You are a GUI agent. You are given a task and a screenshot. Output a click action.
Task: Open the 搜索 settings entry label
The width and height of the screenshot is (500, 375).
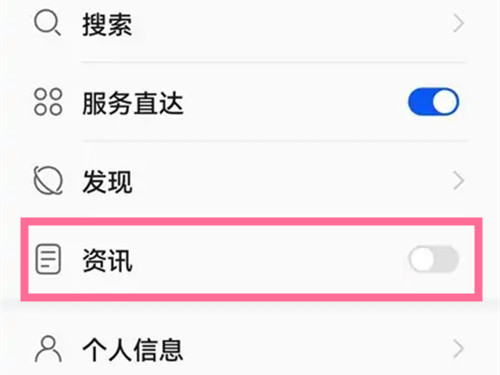pyautogui.click(x=107, y=24)
